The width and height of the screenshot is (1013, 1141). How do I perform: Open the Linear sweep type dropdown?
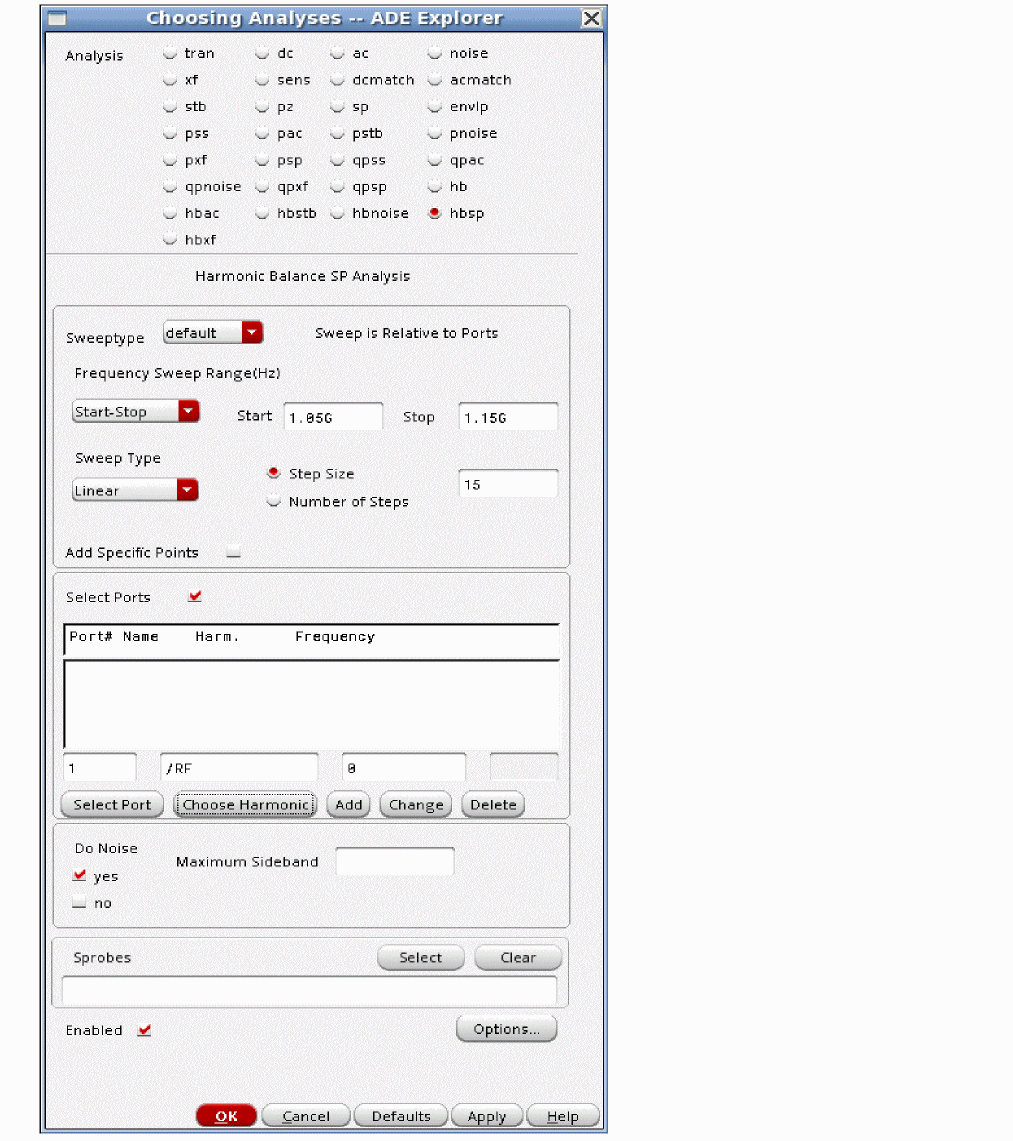[x=135, y=490]
